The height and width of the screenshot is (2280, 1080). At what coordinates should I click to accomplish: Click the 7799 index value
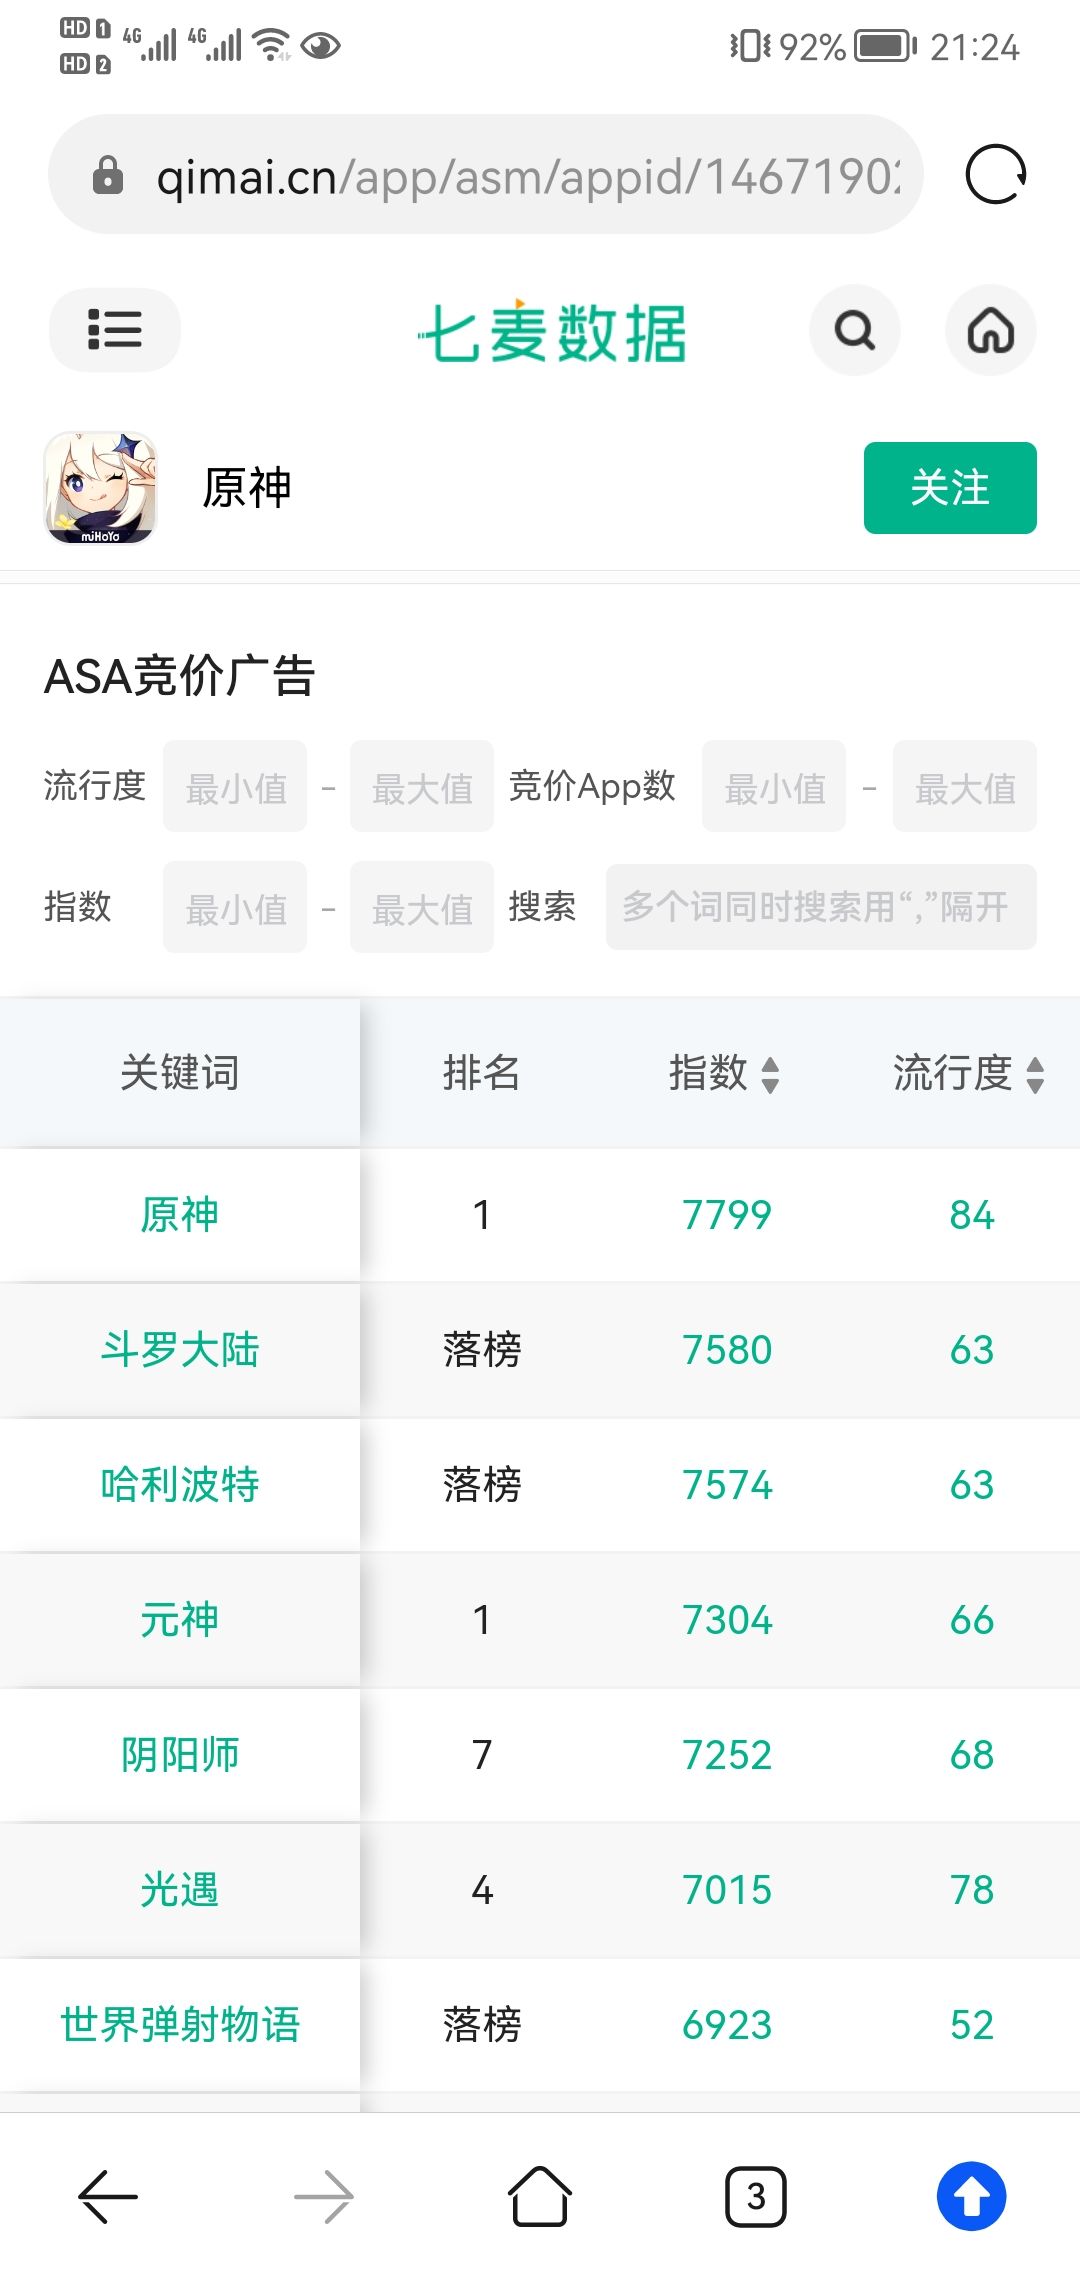[x=727, y=1215]
